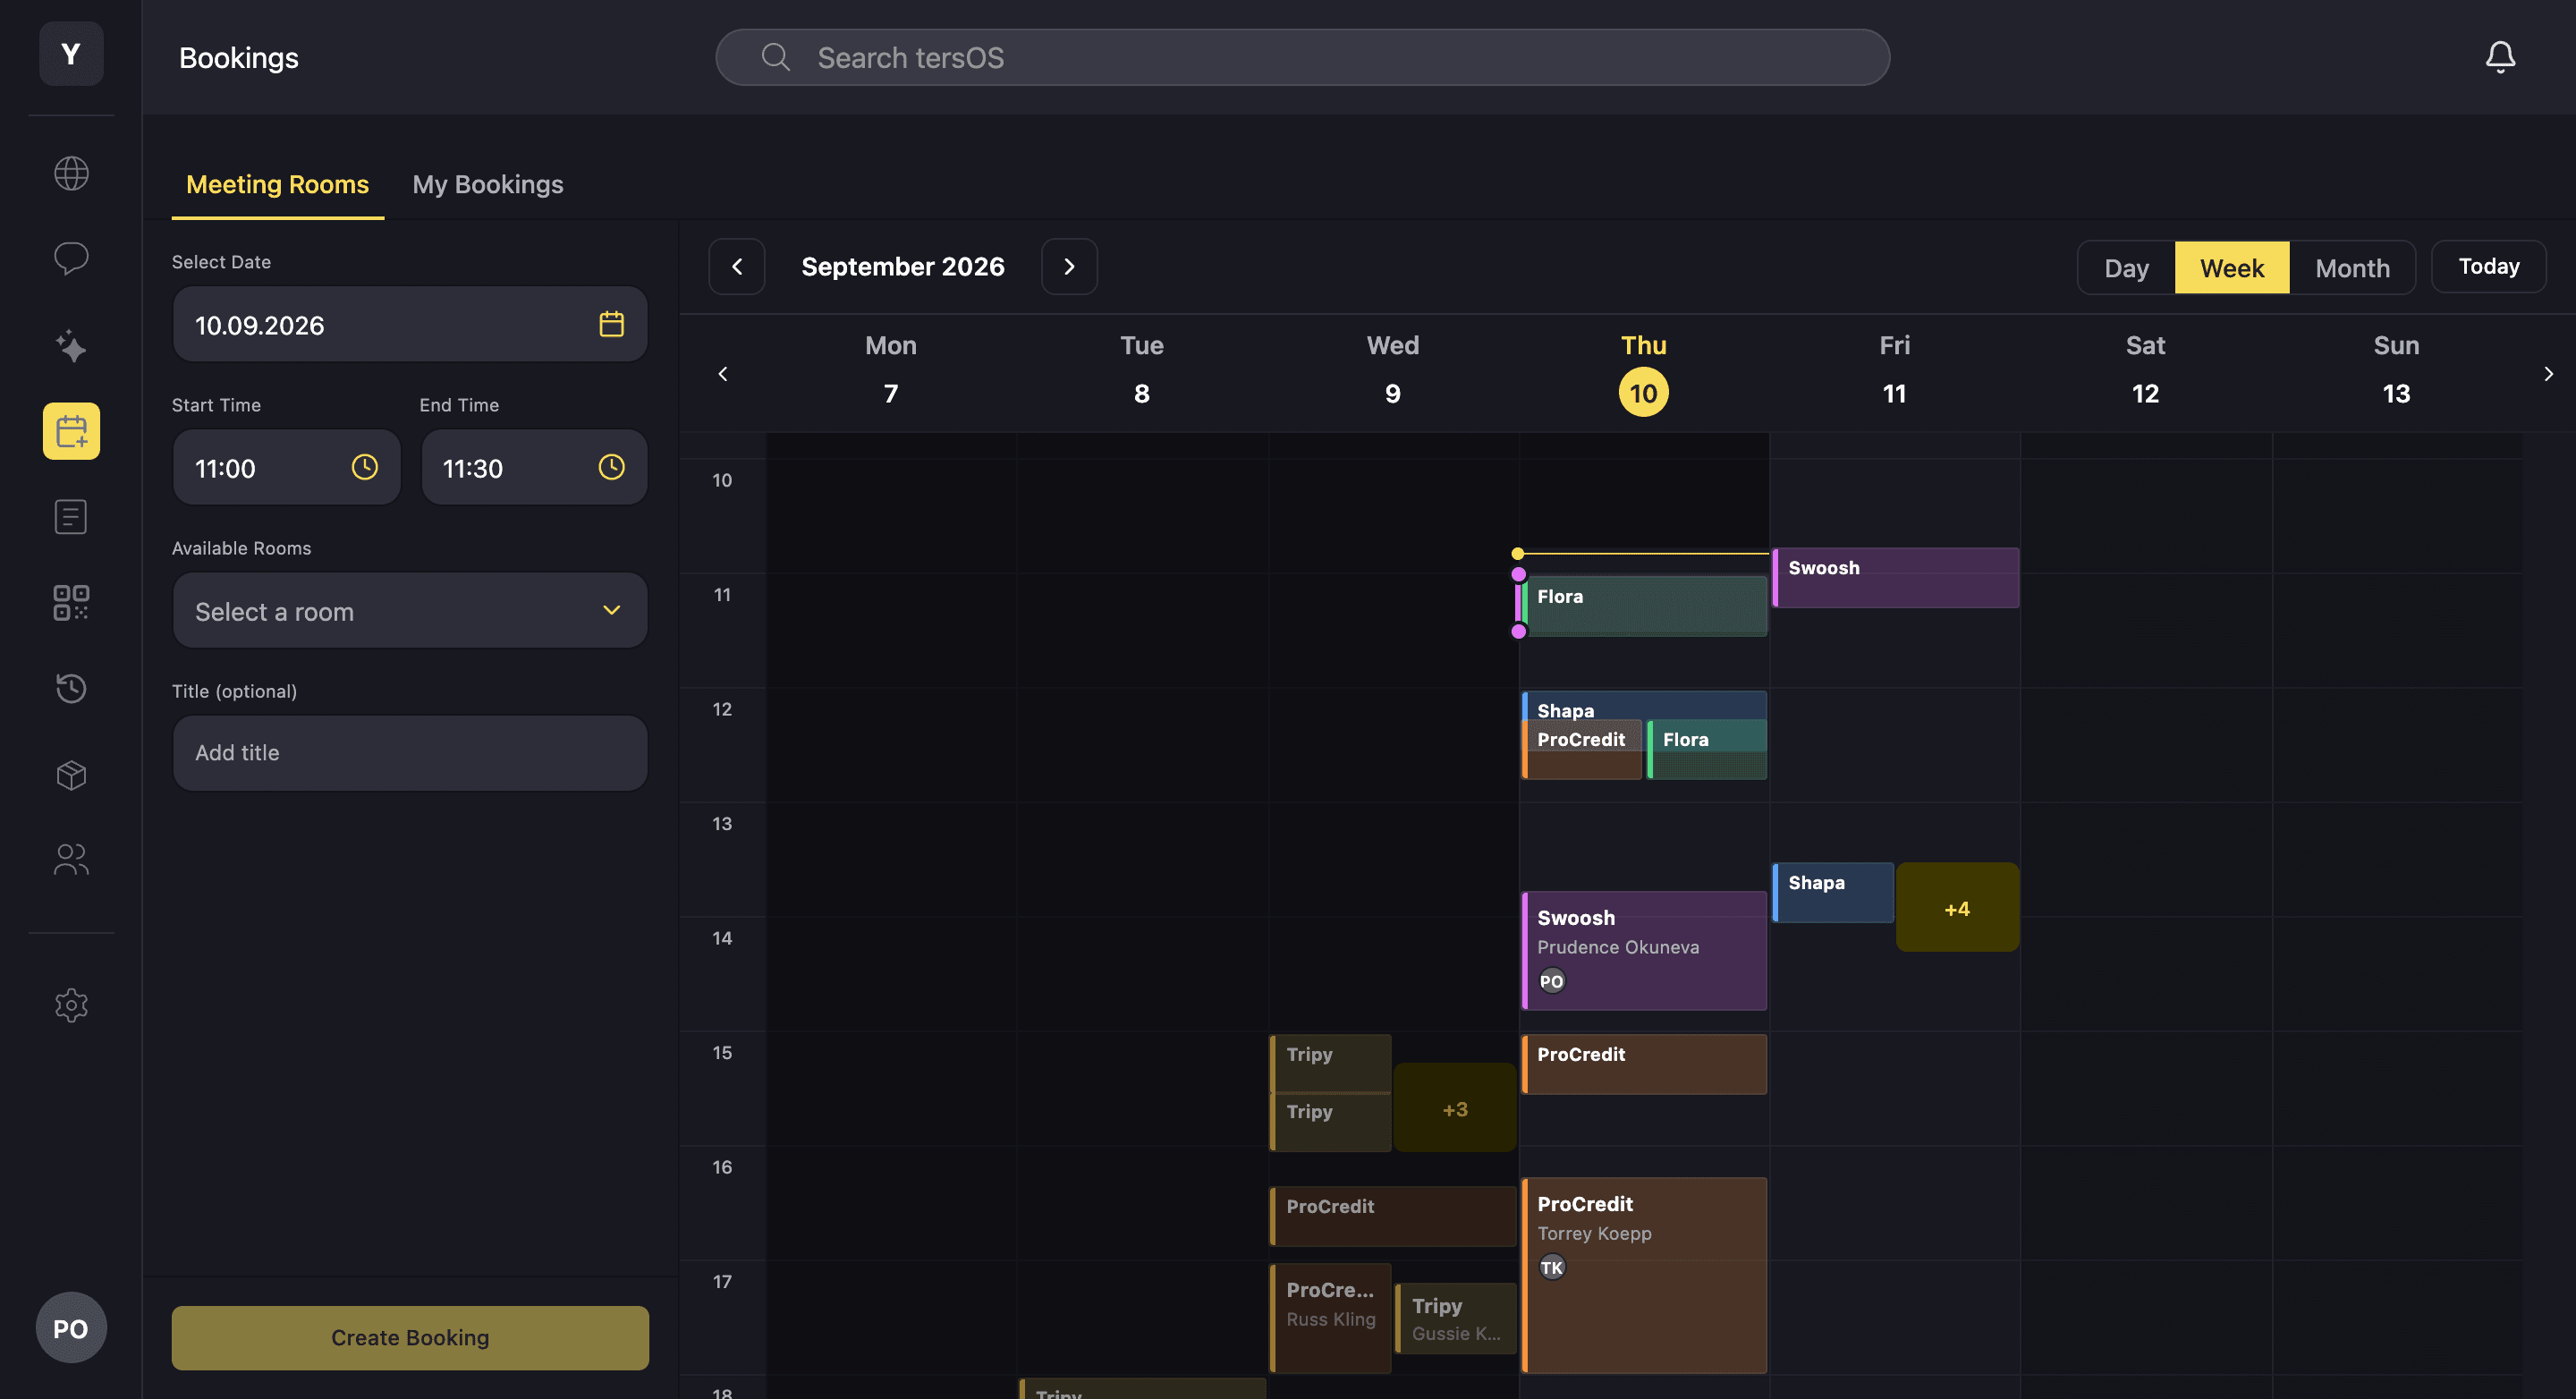Select Wednesday 9 day header
The image size is (2576, 1399).
point(1392,371)
